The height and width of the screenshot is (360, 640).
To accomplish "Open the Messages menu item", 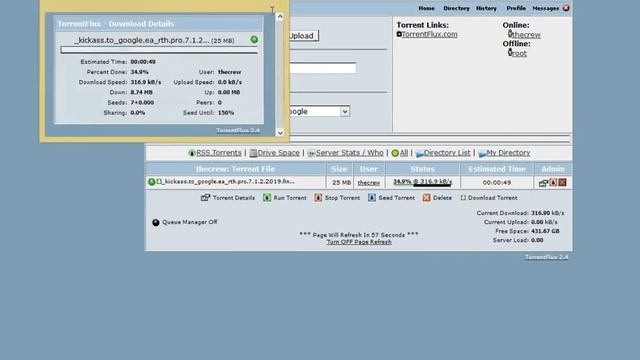I will (x=546, y=8).
